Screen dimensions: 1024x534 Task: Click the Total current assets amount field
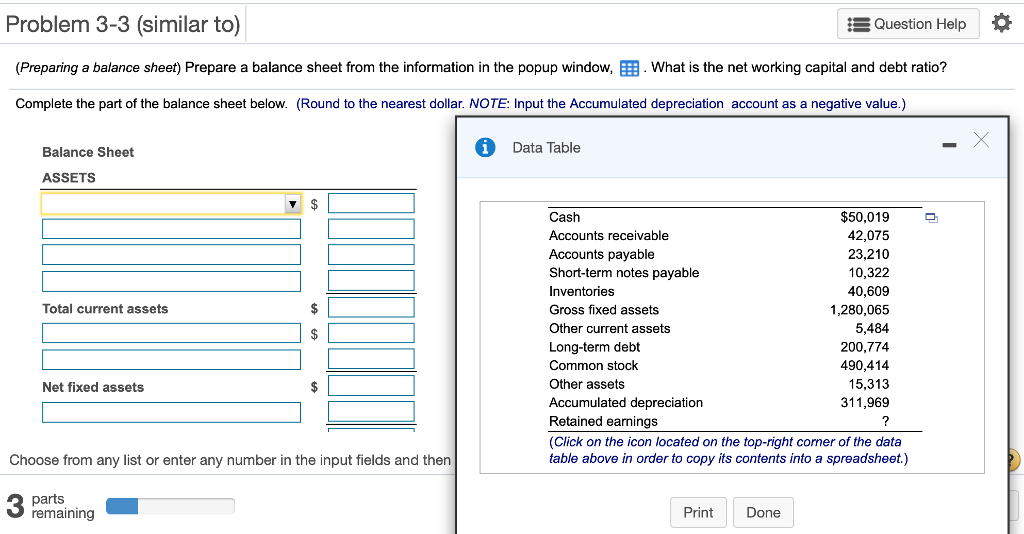[x=371, y=307]
